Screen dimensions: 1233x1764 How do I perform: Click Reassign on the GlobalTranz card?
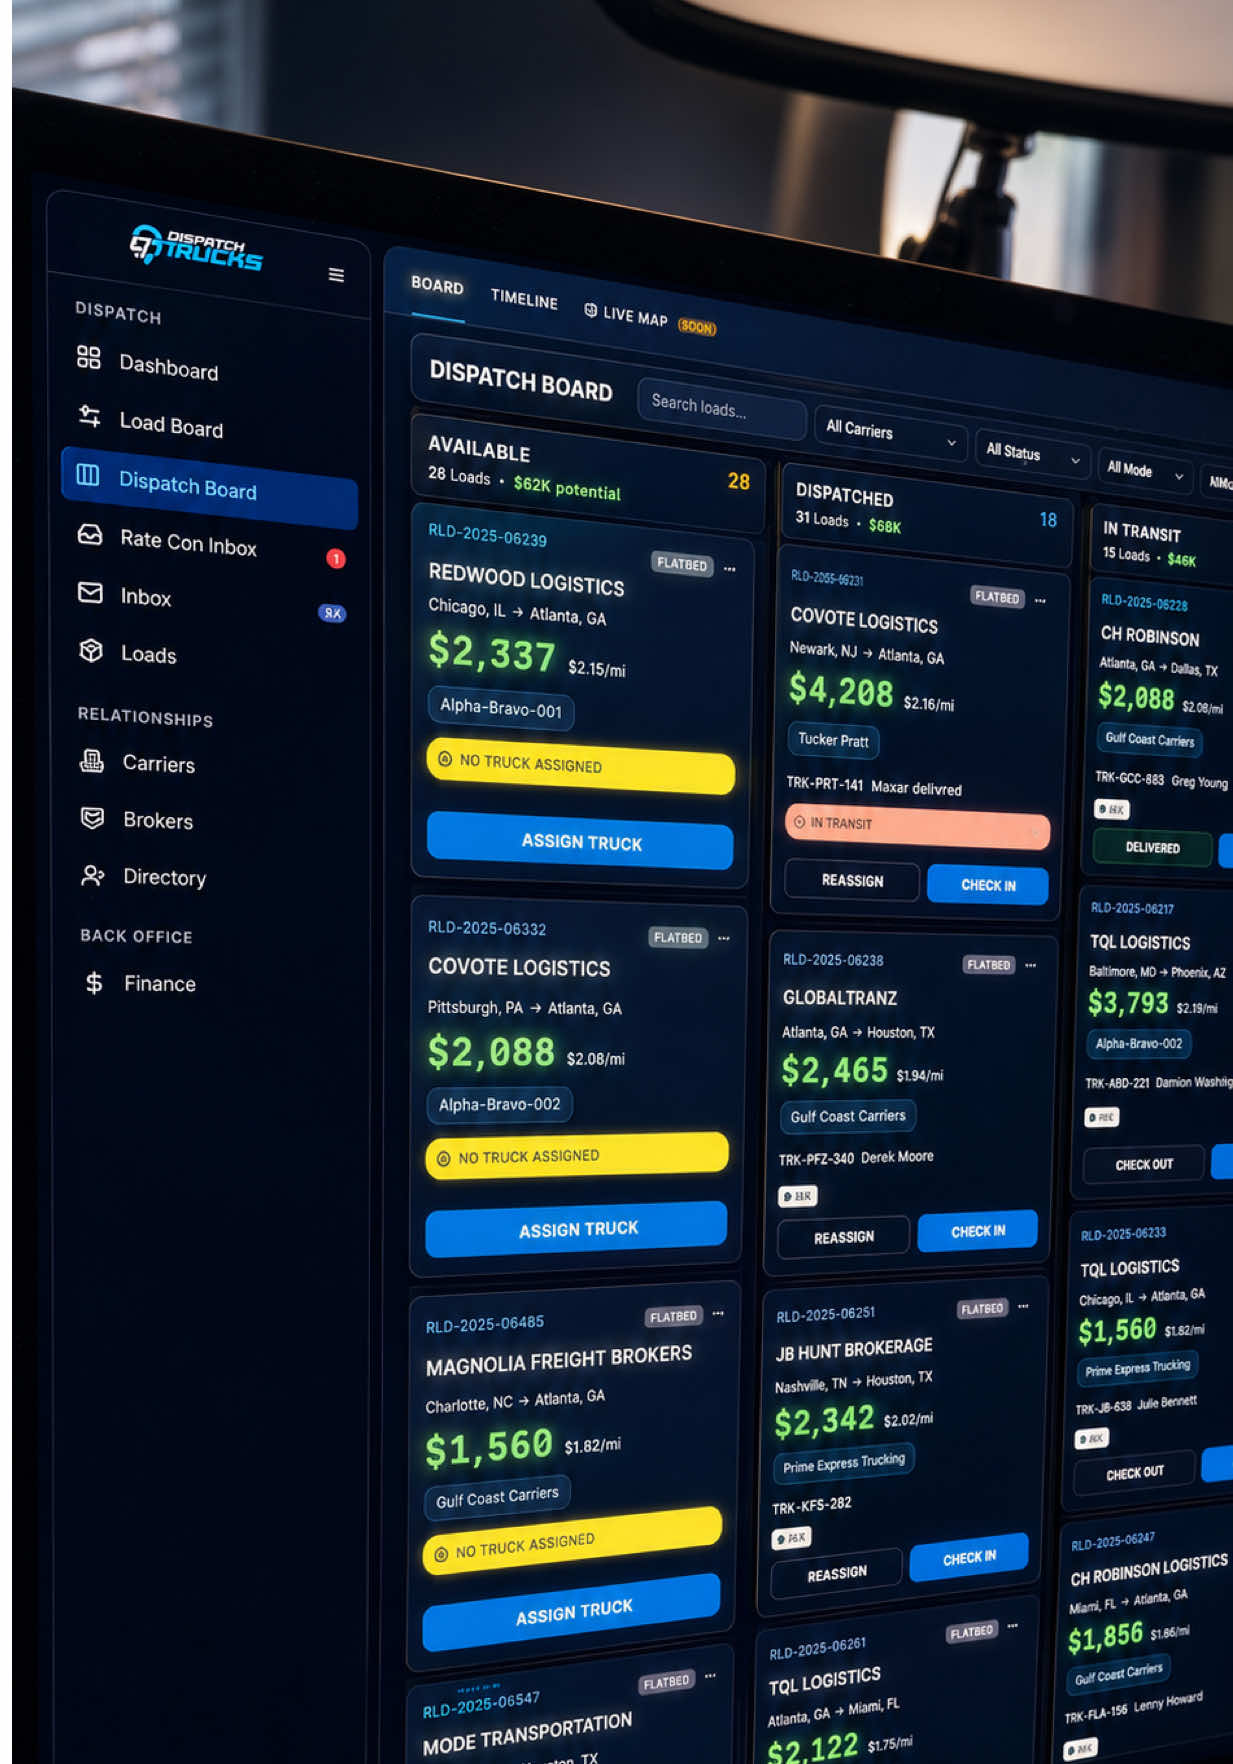[844, 1237]
